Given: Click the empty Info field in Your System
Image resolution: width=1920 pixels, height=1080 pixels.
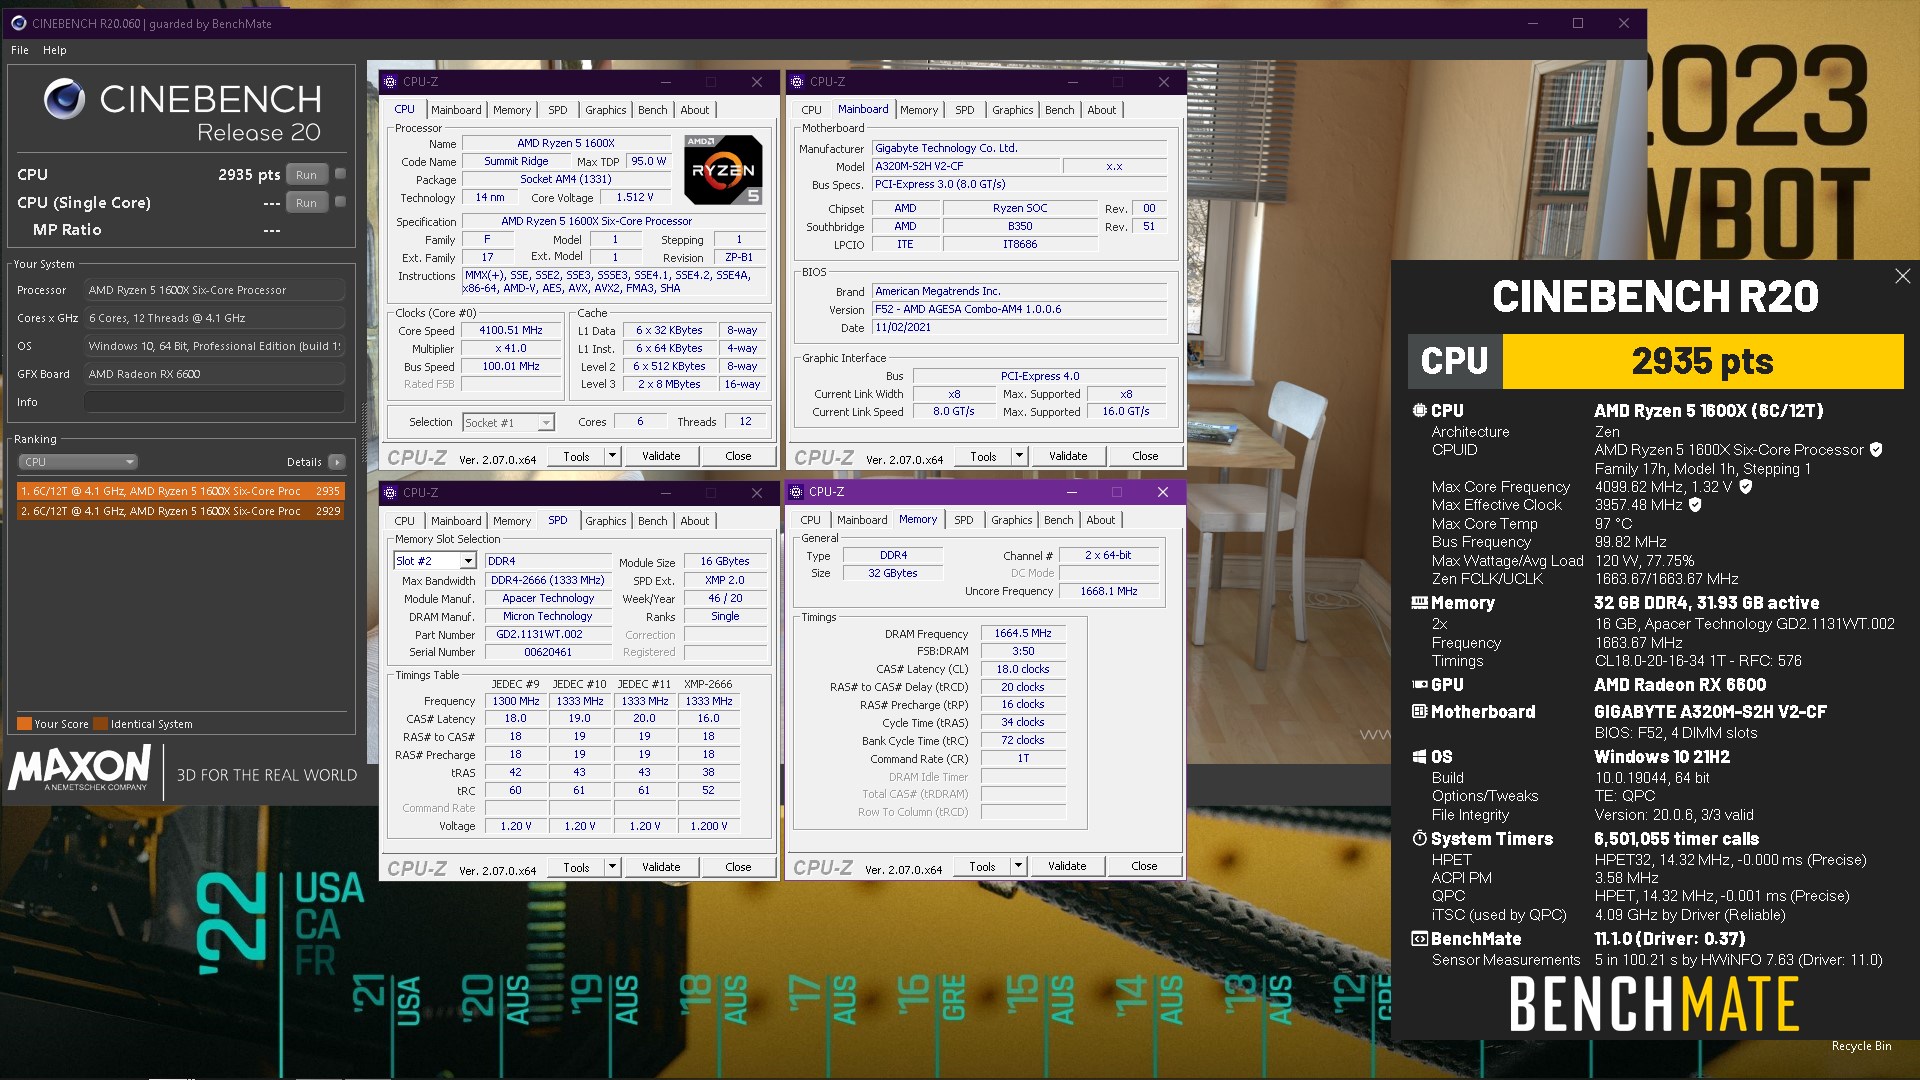Looking at the screenshot, I should click(214, 402).
